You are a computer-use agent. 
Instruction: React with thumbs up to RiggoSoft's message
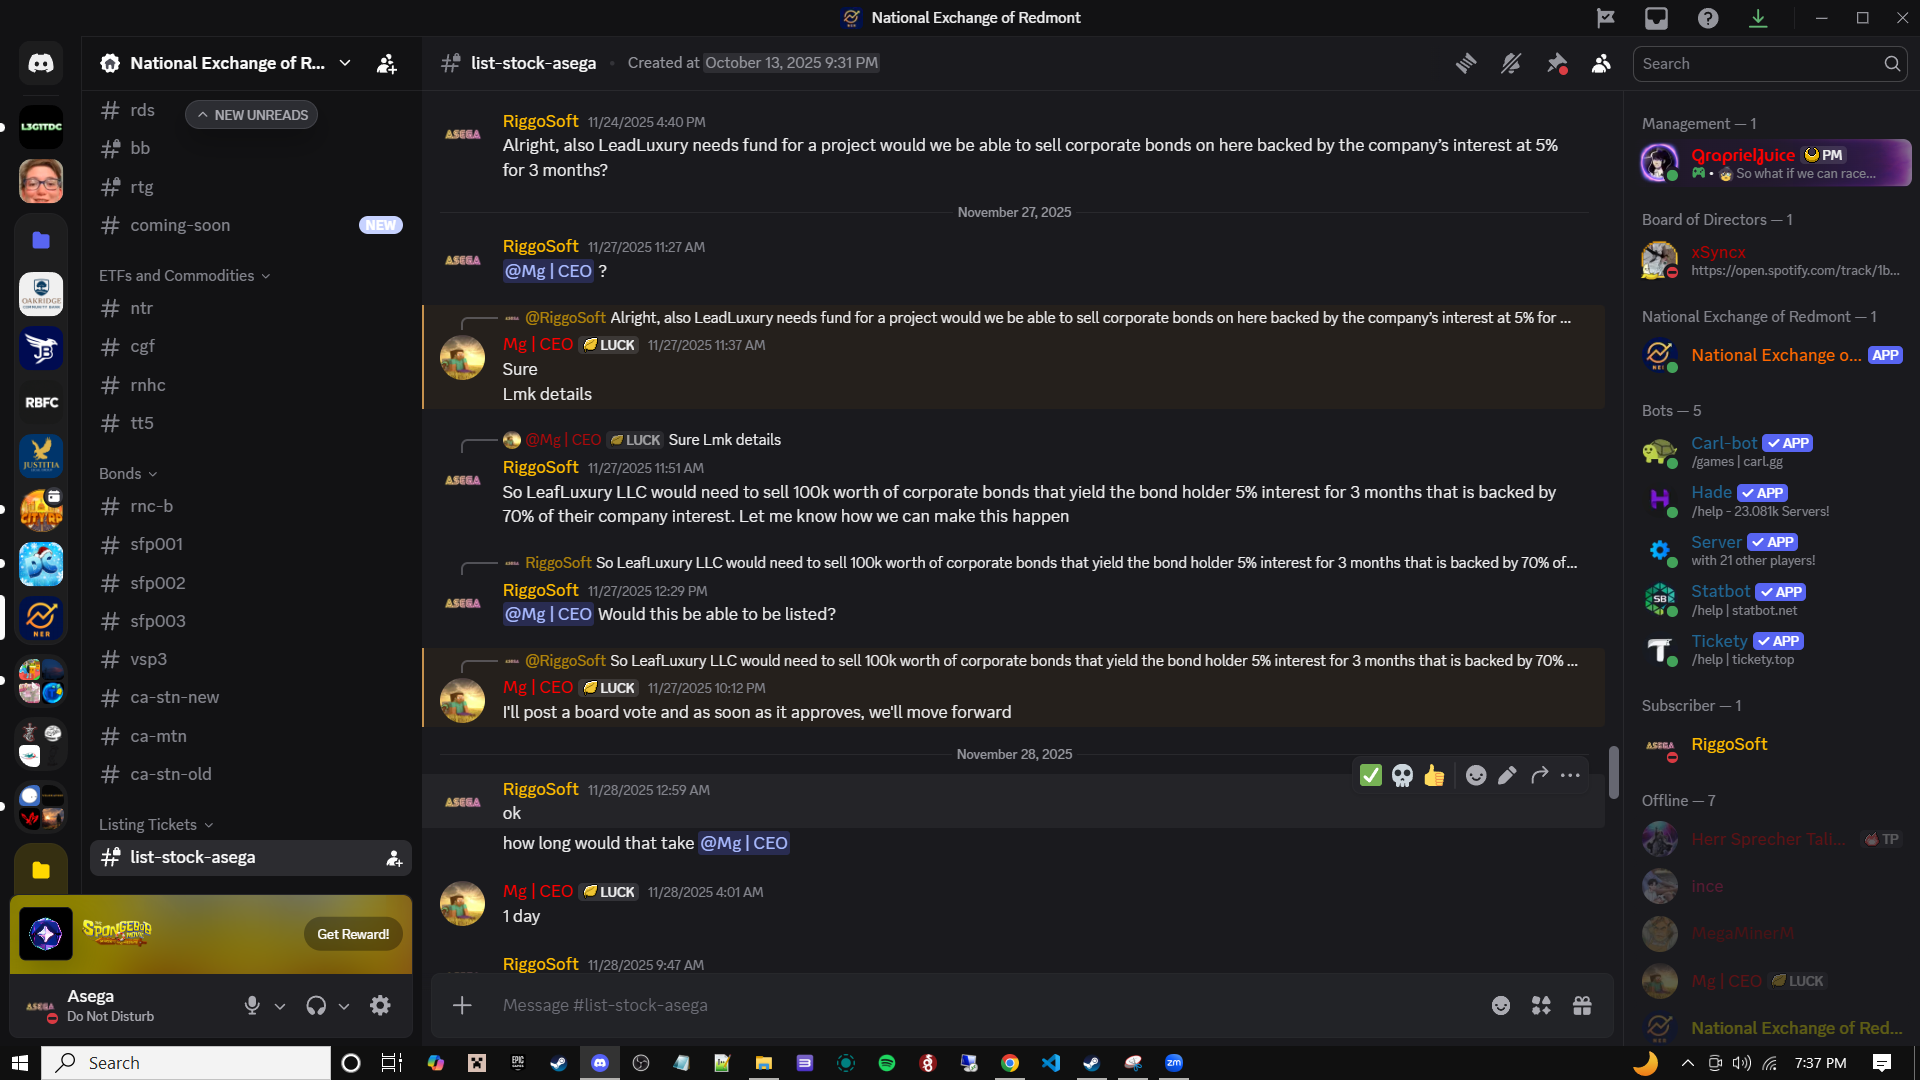coord(1435,775)
